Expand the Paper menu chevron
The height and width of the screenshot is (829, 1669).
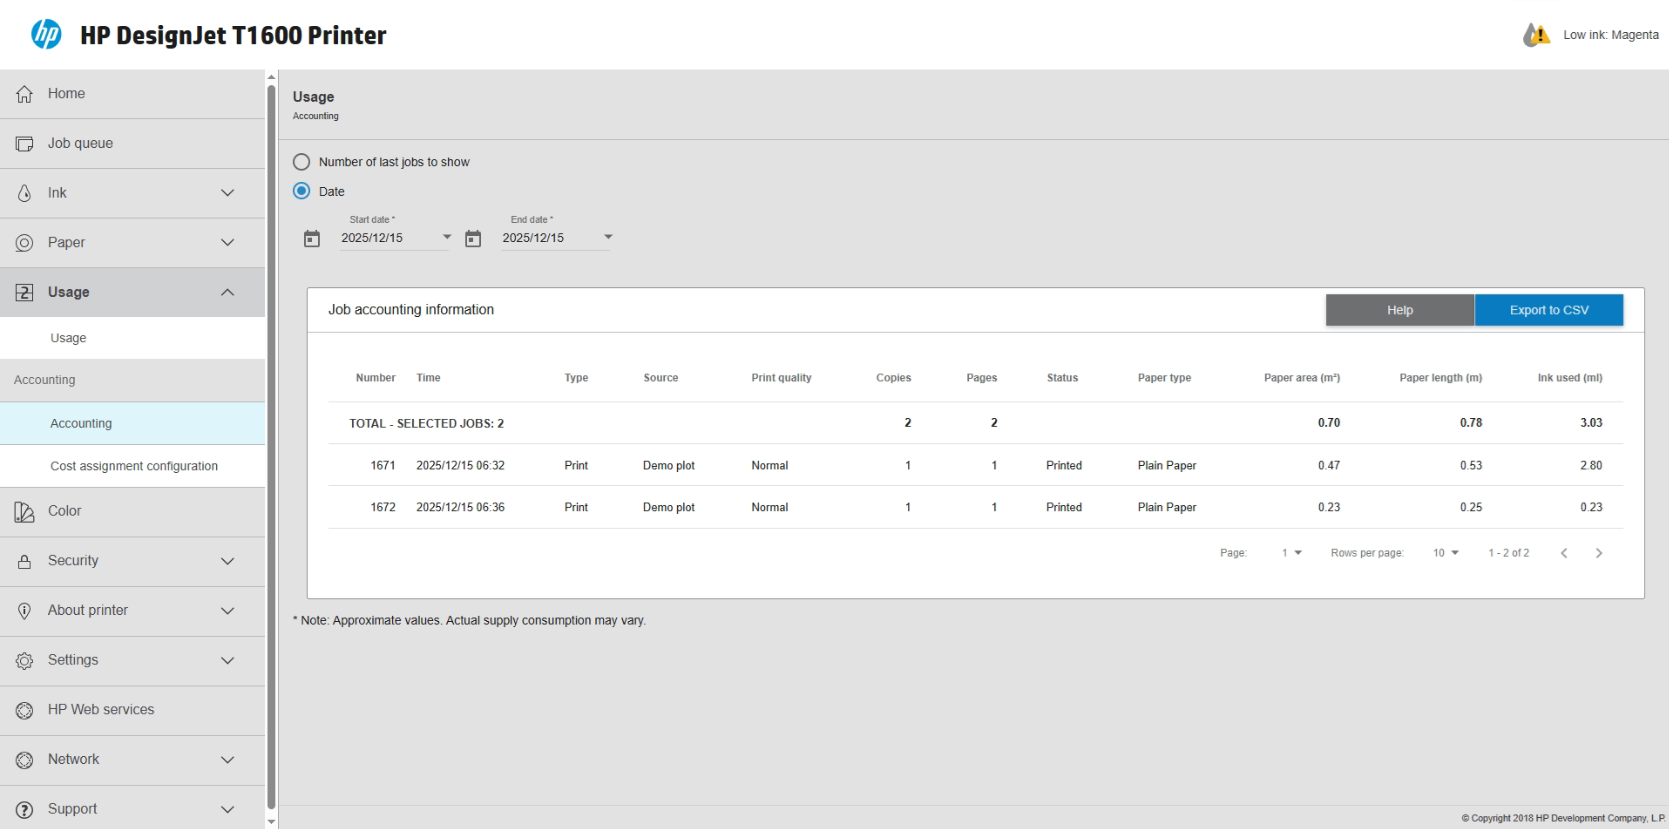click(228, 243)
